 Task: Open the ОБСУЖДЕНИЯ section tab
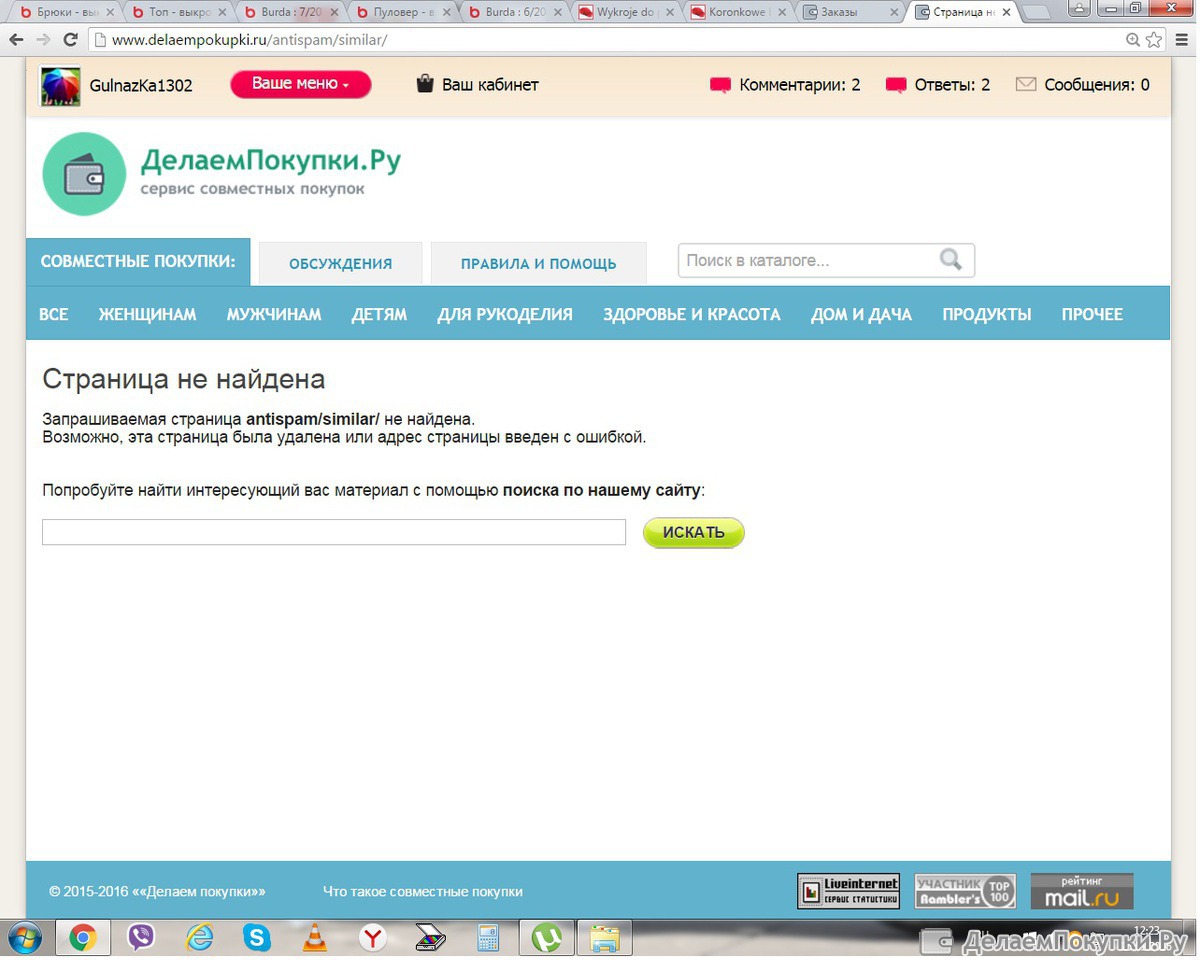[x=341, y=264]
